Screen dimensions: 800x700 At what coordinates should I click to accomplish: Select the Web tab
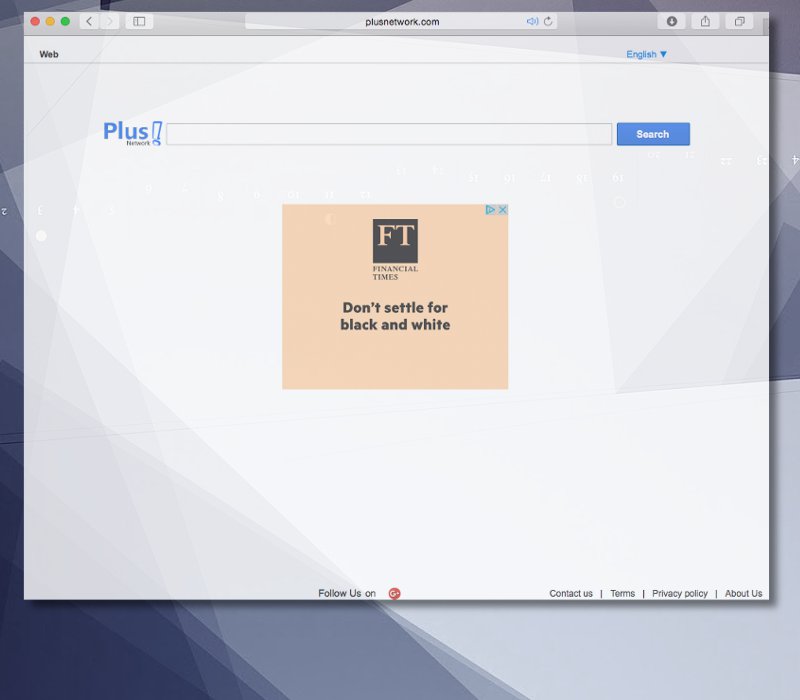(x=49, y=54)
